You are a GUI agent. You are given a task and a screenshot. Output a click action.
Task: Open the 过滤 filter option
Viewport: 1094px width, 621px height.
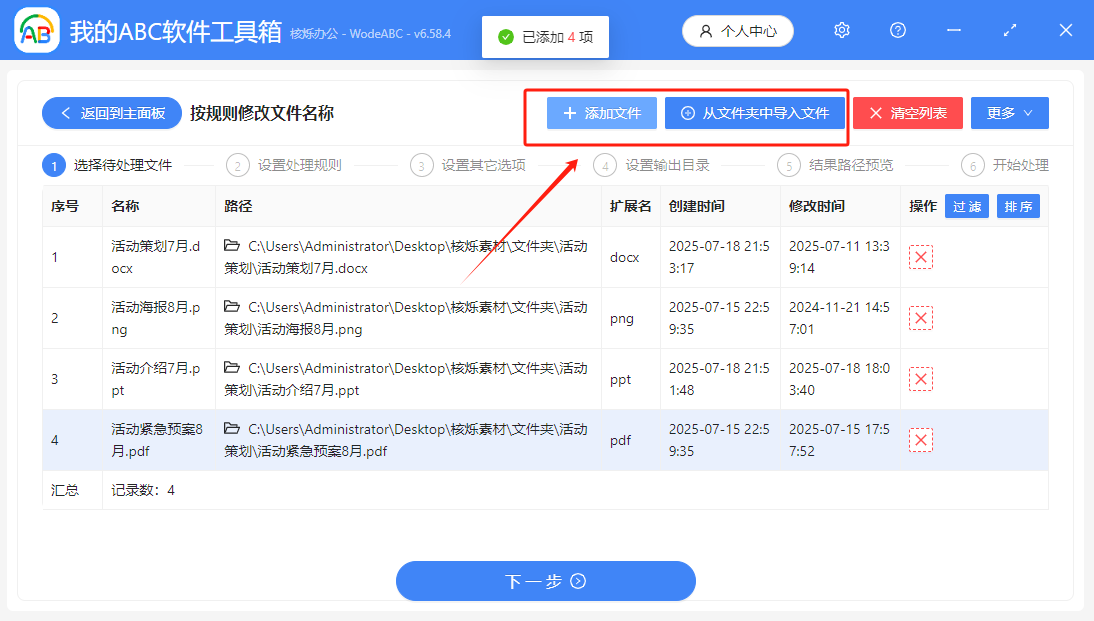(966, 205)
